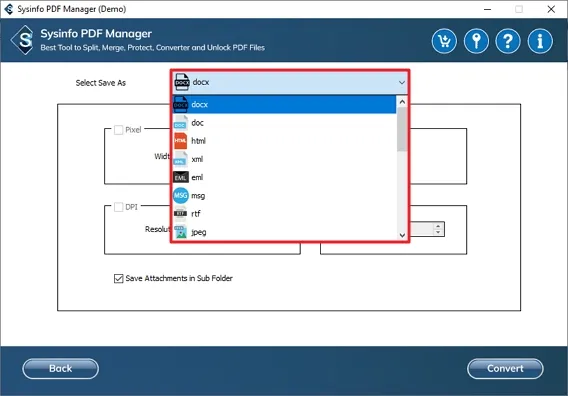The image size is (568, 396).
Task: Click the shopping cart purchase icon
Action: (444, 41)
